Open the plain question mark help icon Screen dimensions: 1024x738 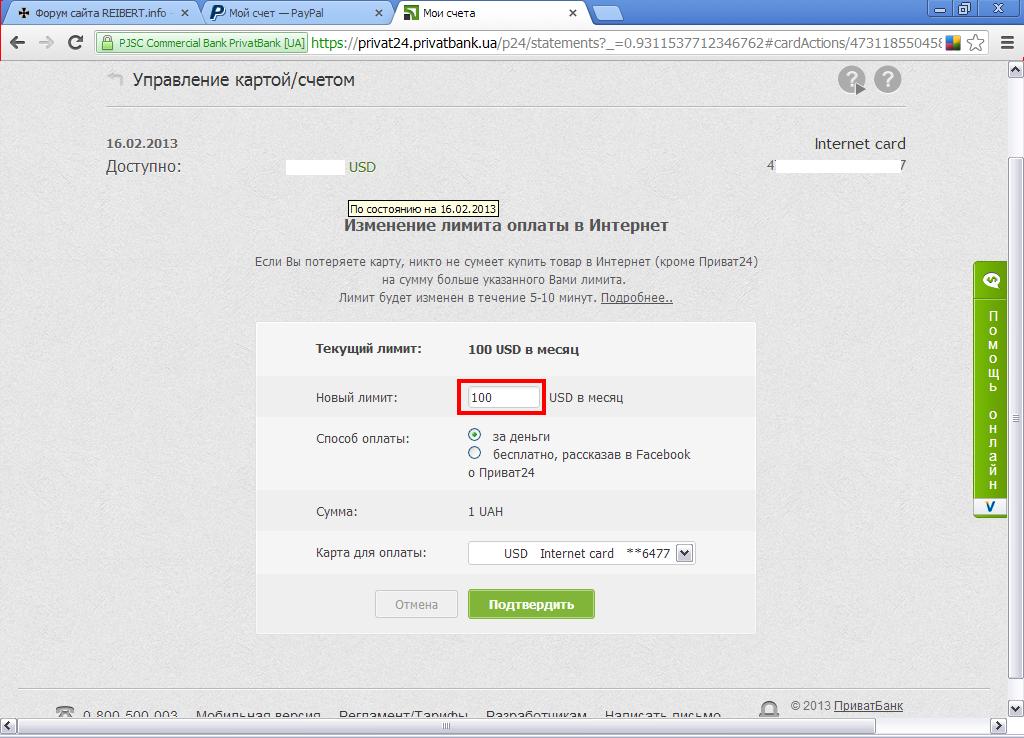pyautogui.click(x=888, y=79)
